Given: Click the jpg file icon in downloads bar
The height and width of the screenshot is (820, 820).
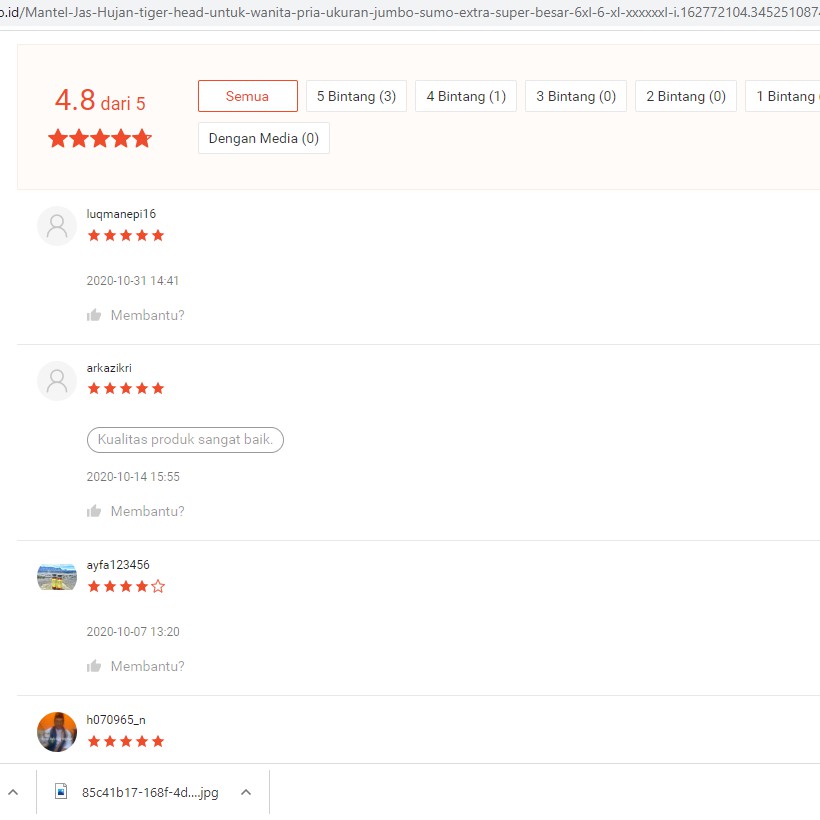Looking at the screenshot, I should click(61, 791).
